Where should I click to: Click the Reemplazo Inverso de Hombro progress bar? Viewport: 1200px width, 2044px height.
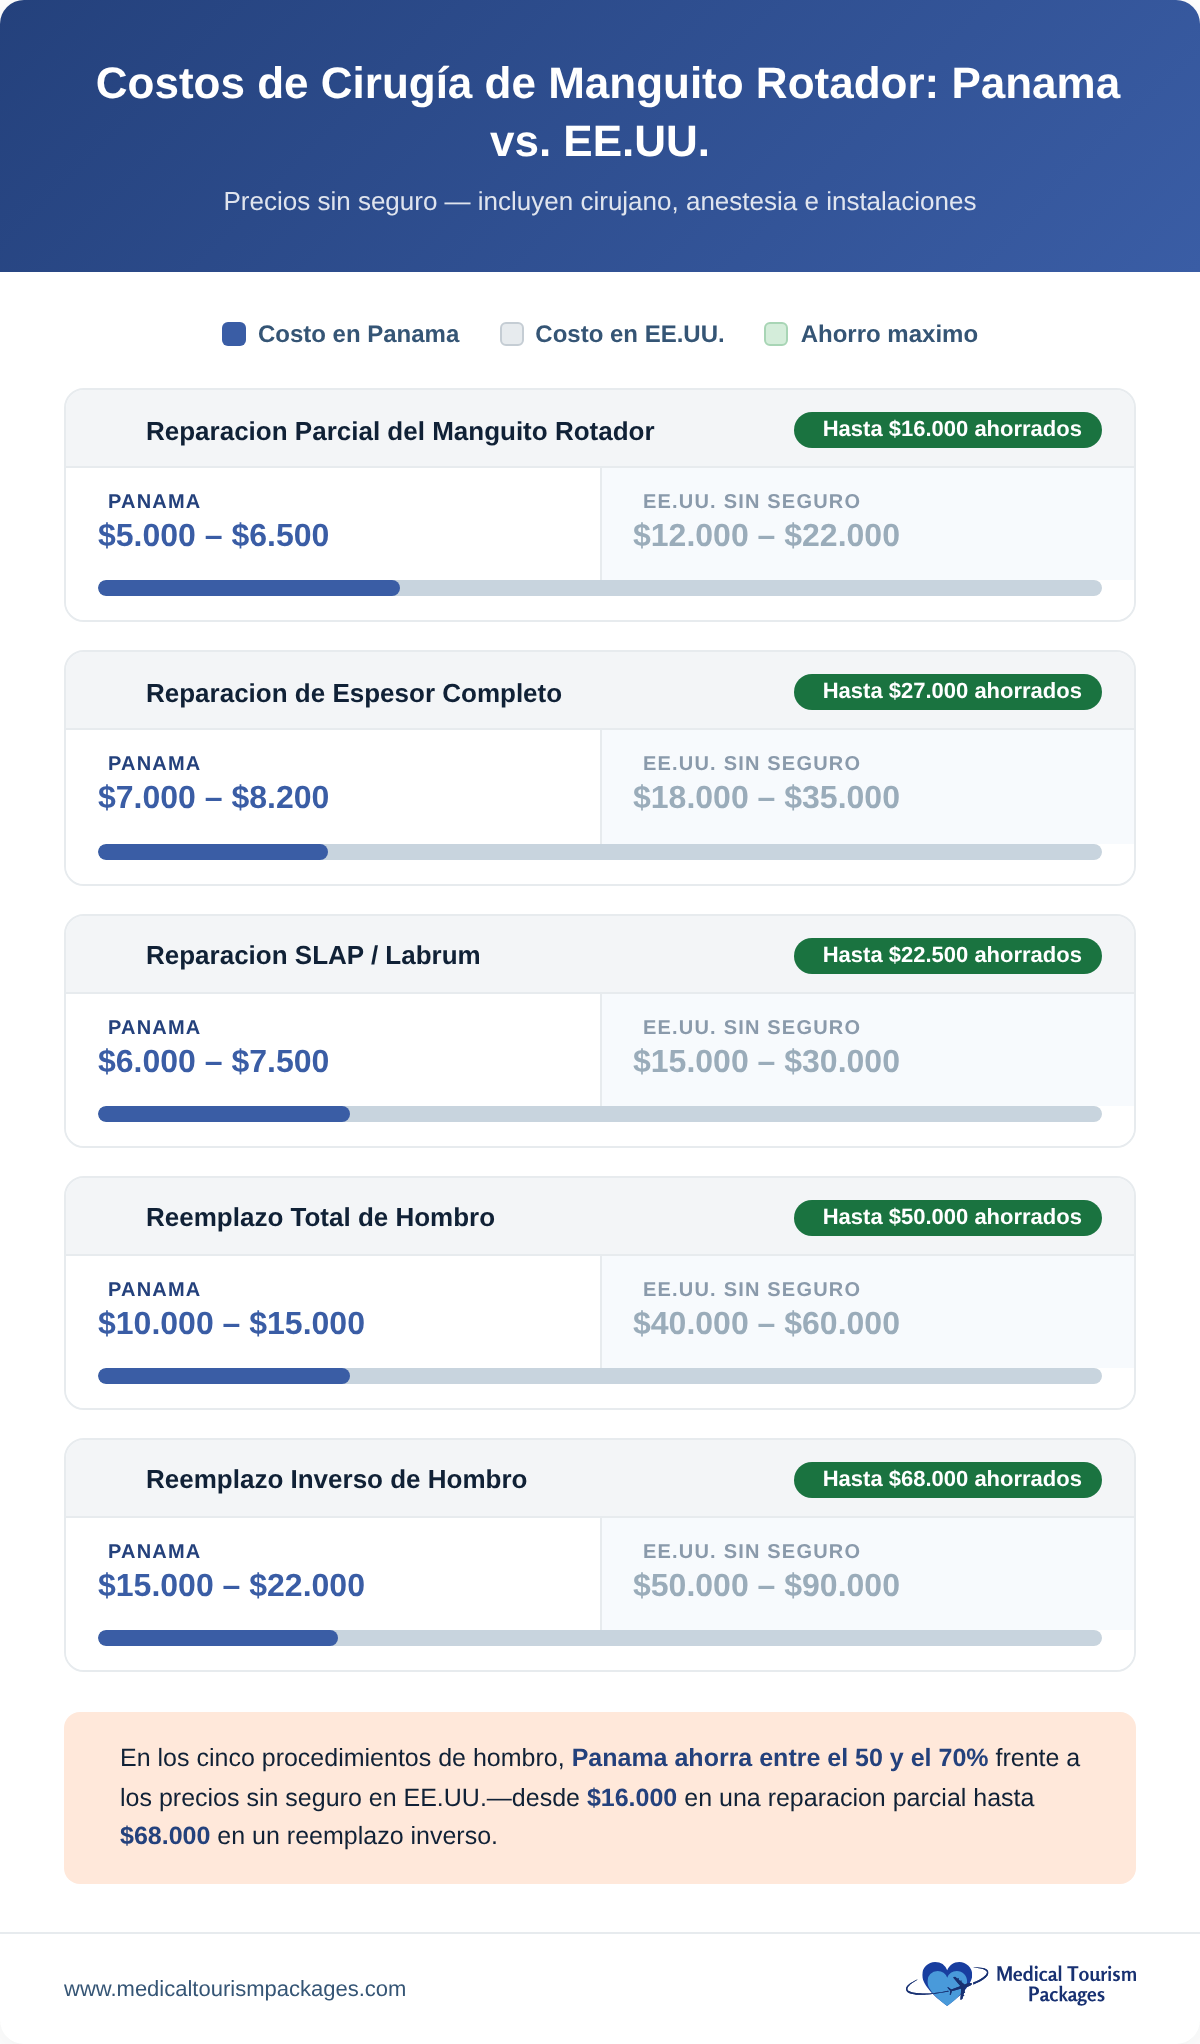tap(600, 1638)
